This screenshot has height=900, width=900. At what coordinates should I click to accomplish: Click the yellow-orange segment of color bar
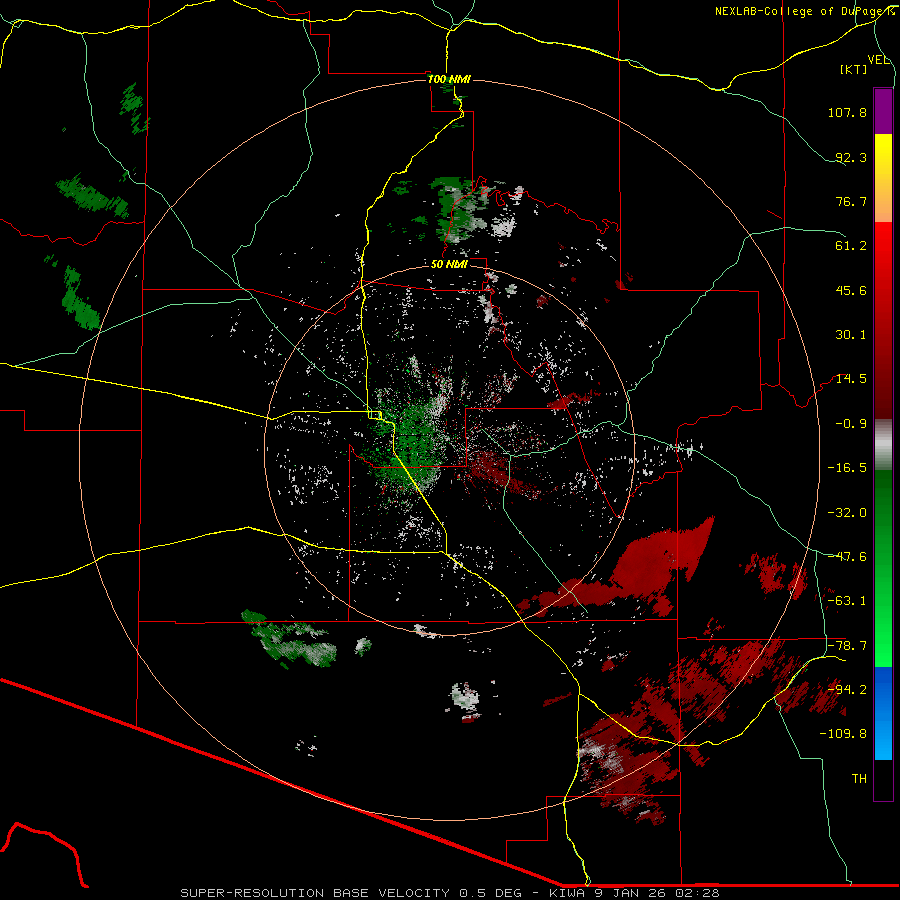(x=883, y=178)
